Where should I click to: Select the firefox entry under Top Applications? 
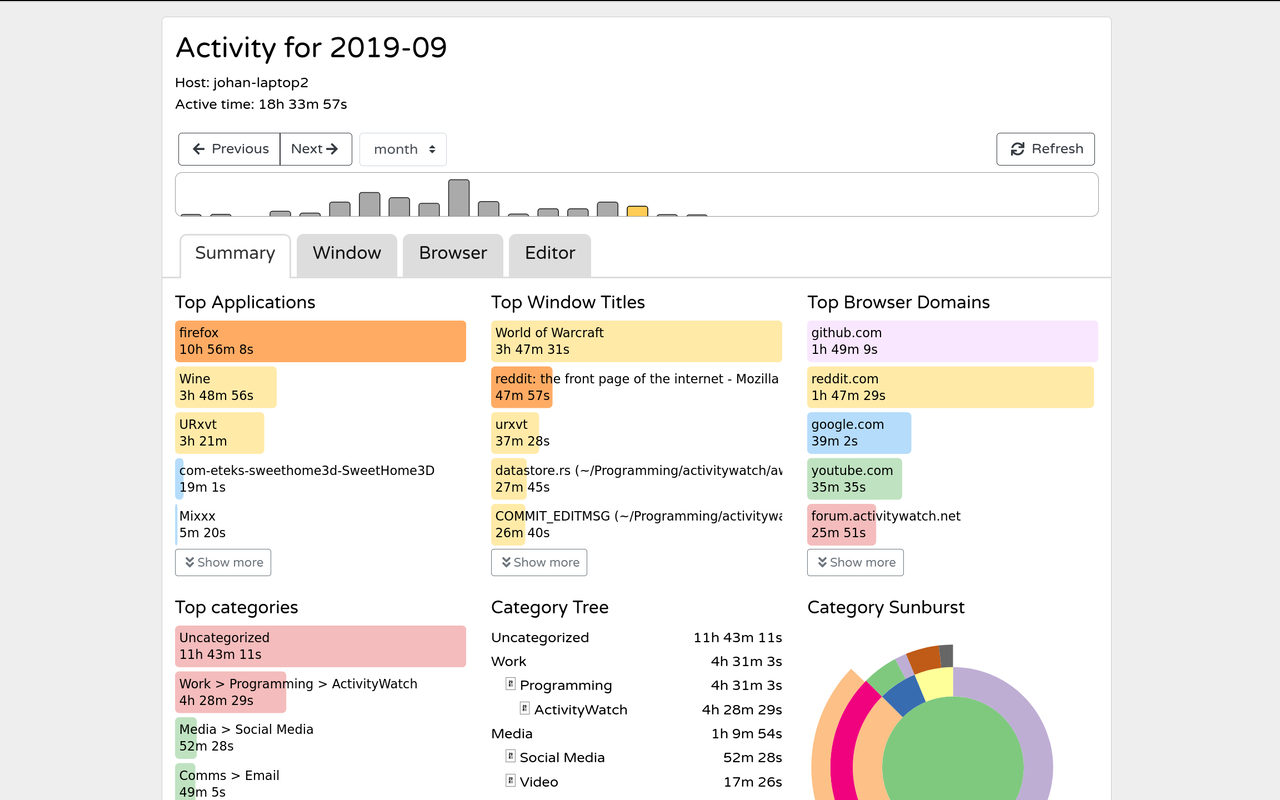click(320, 340)
